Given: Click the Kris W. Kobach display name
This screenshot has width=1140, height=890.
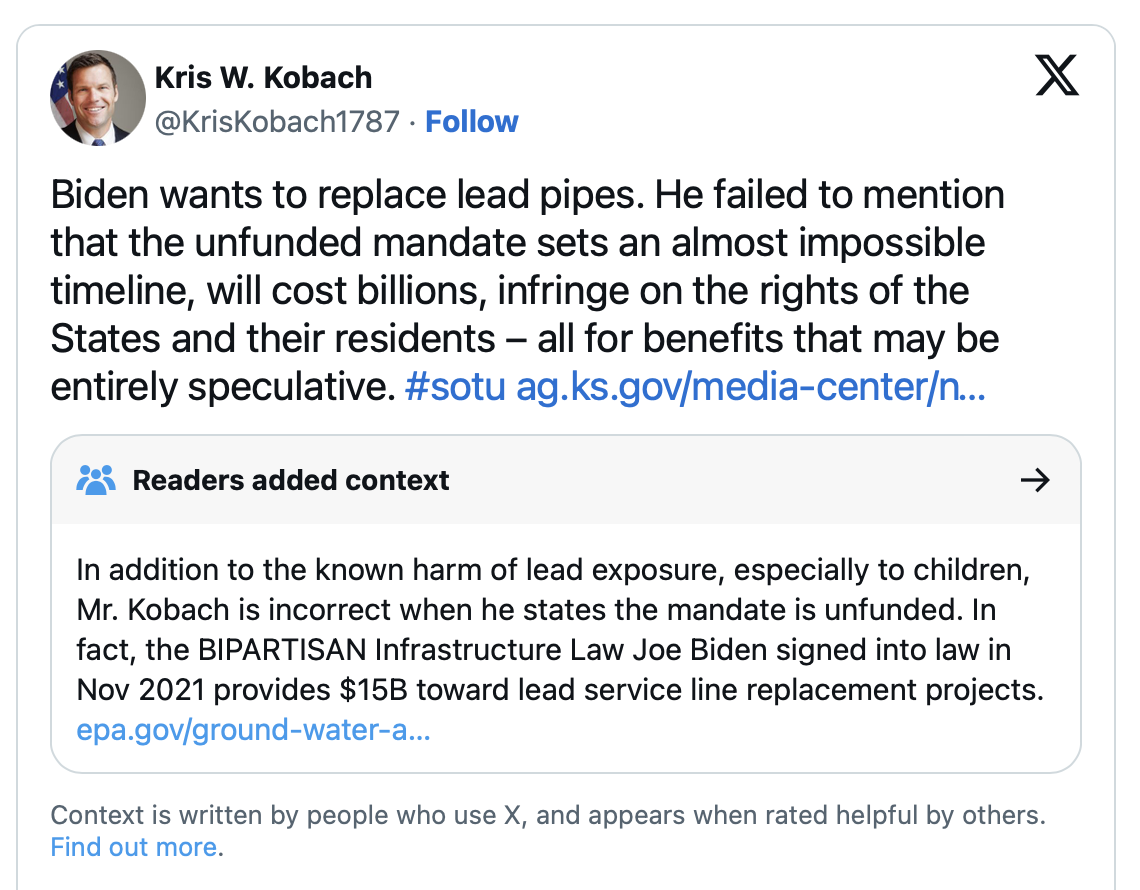Looking at the screenshot, I should [x=263, y=77].
